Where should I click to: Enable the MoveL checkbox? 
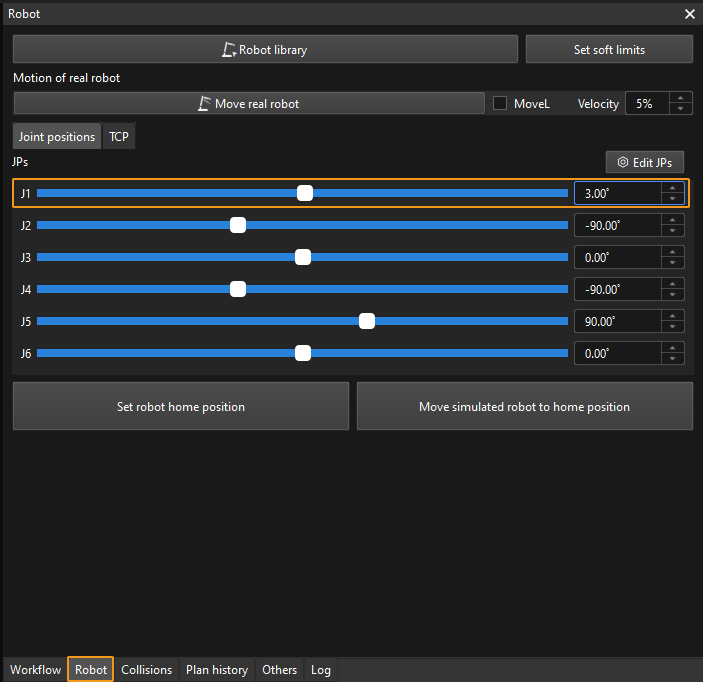(x=501, y=103)
